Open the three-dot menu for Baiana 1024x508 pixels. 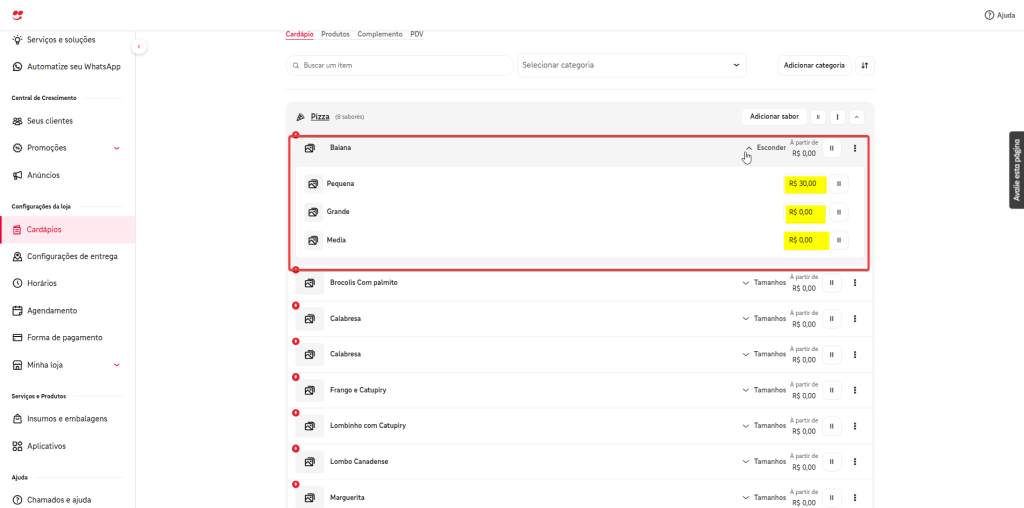coord(855,148)
